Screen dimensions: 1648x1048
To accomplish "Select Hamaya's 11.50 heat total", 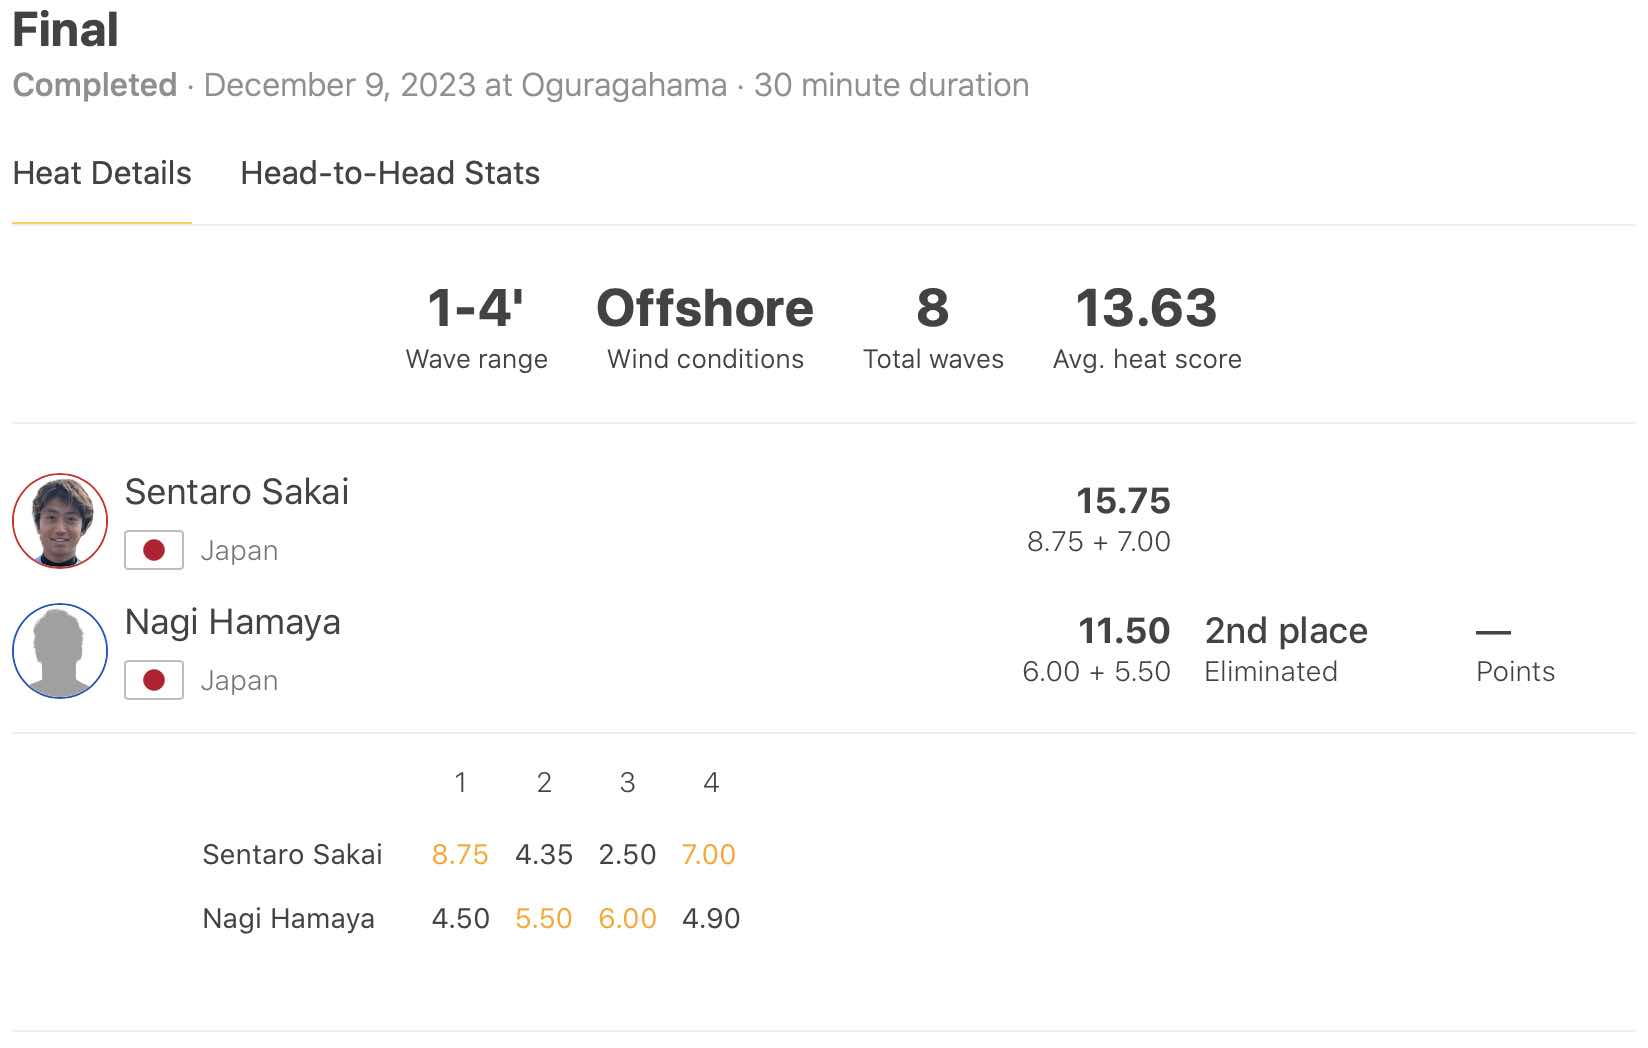I will [1123, 631].
